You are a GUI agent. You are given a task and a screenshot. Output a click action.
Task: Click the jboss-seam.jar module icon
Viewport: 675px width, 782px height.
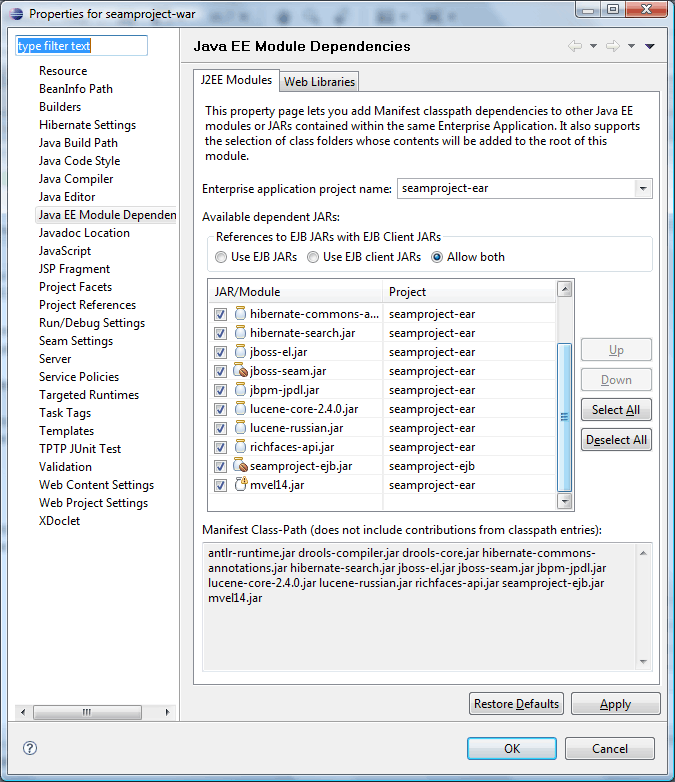[x=240, y=371]
